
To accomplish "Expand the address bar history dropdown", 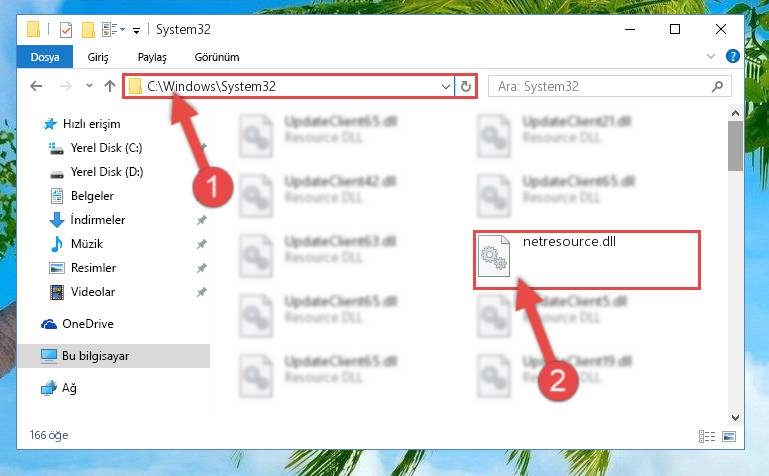I will coord(445,87).
